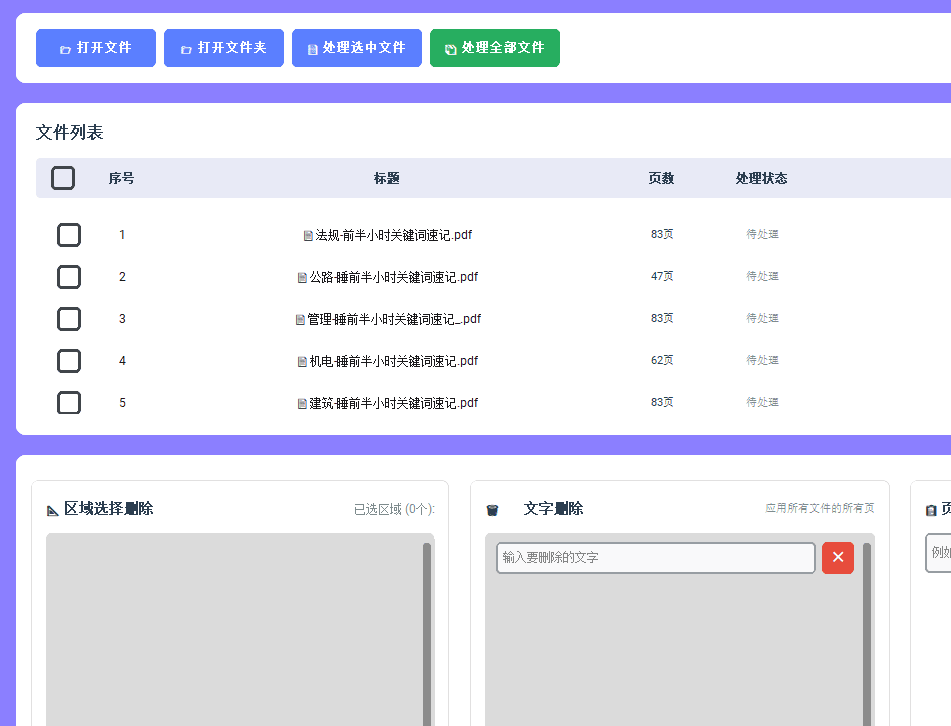Click the 标题 column header
Viewport: 951px width, 726px height.
pos(387,178)
